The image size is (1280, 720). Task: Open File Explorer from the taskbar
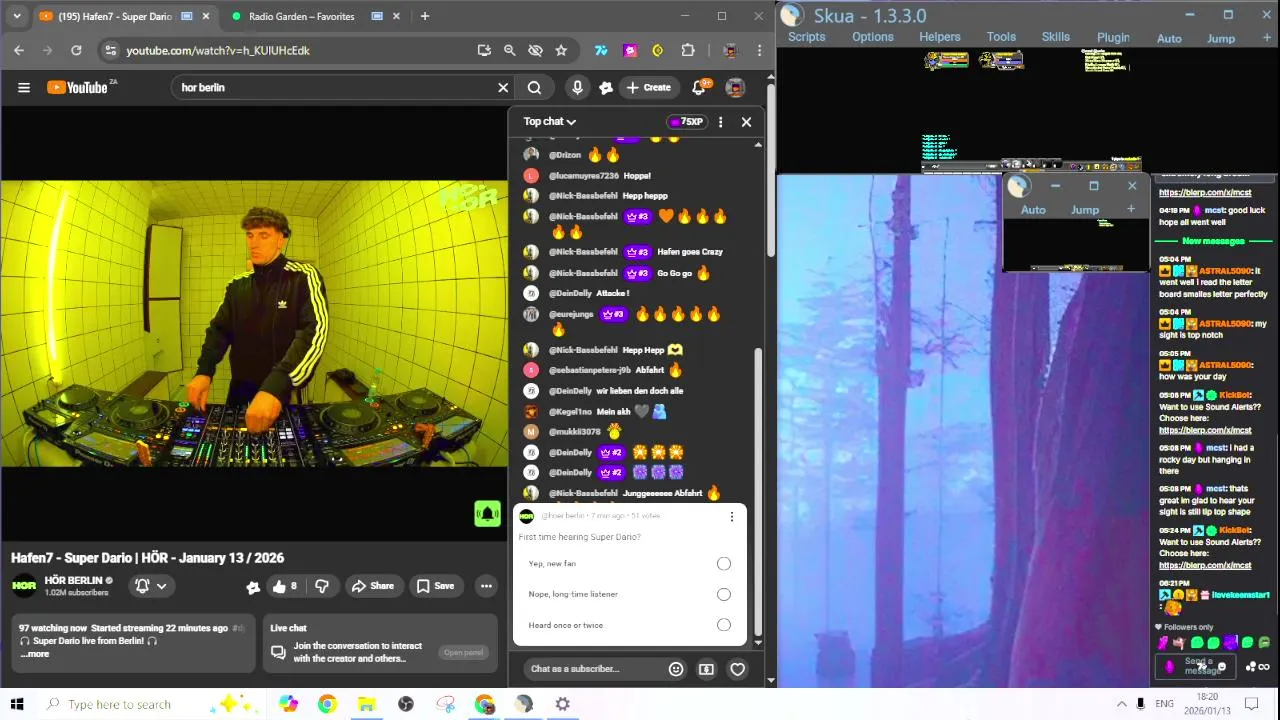[x=366, y=704]
